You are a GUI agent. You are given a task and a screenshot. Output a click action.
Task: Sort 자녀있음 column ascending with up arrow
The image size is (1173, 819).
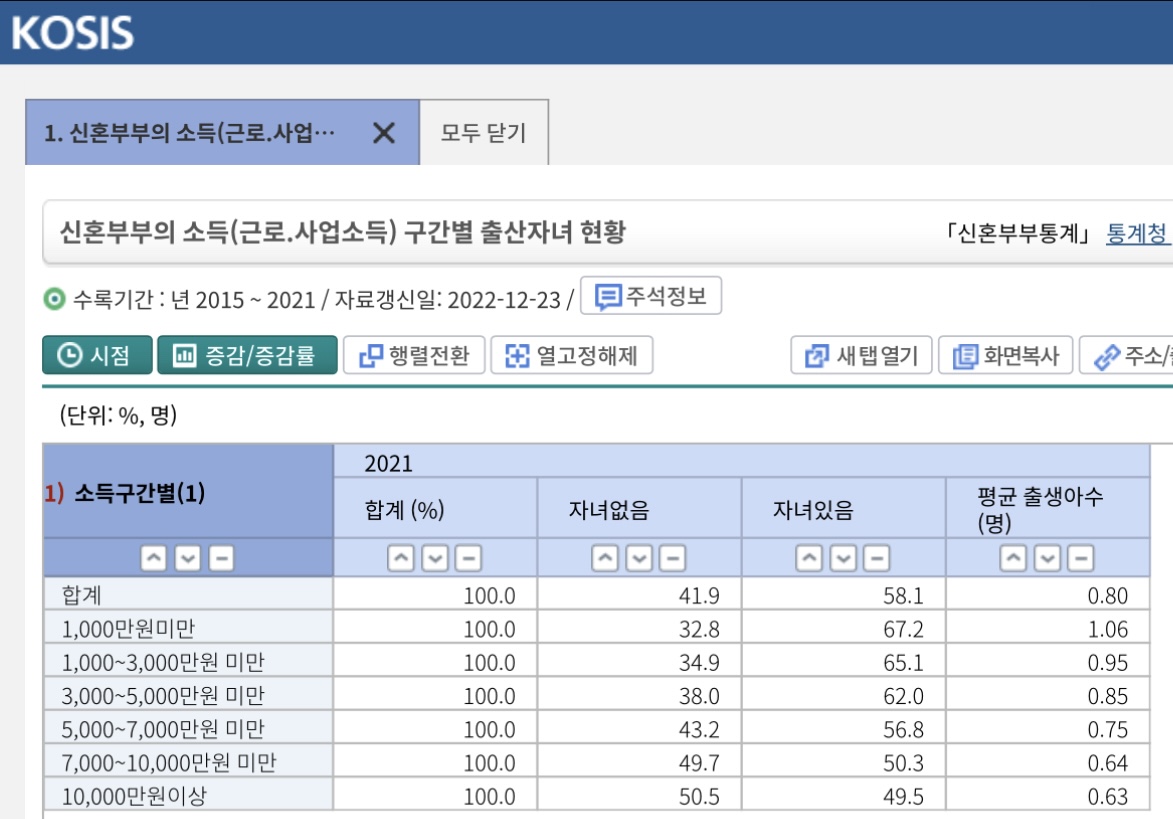coord(809,558)
